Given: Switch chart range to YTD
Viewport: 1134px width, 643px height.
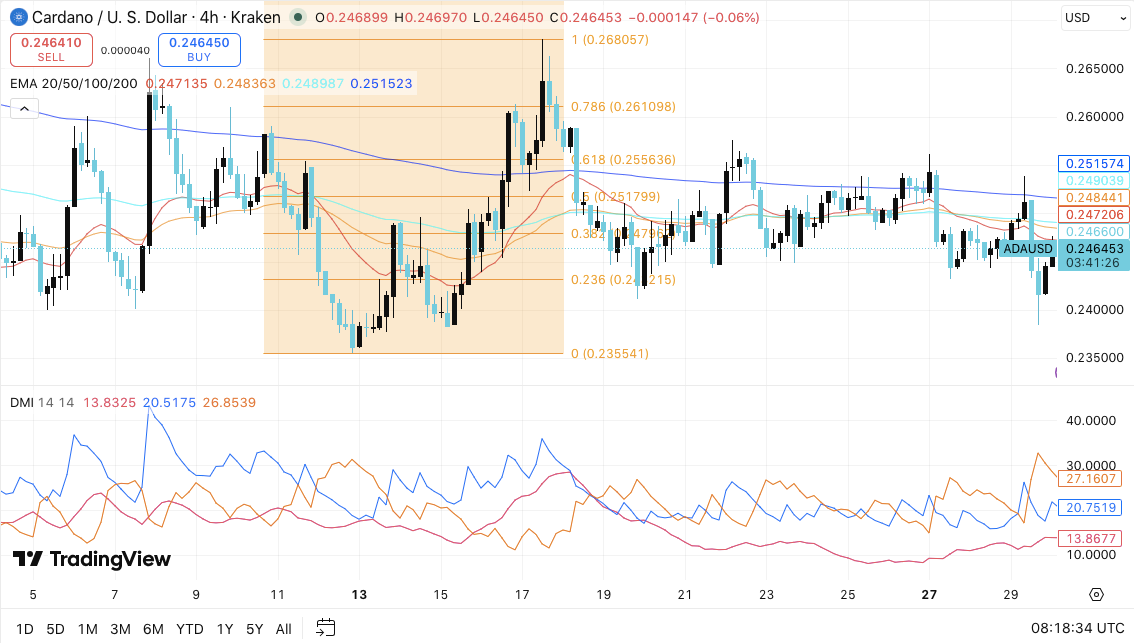Looking at the screenshot, I should 188,628.
